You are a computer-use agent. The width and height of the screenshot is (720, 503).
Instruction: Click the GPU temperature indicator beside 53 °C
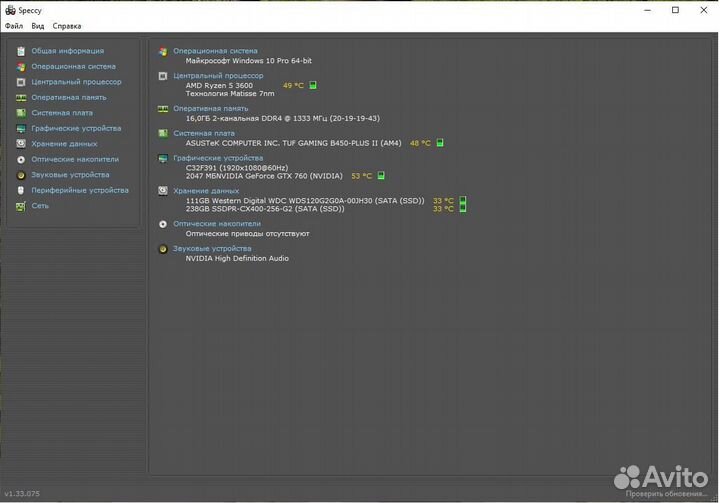tap(381, 176)
